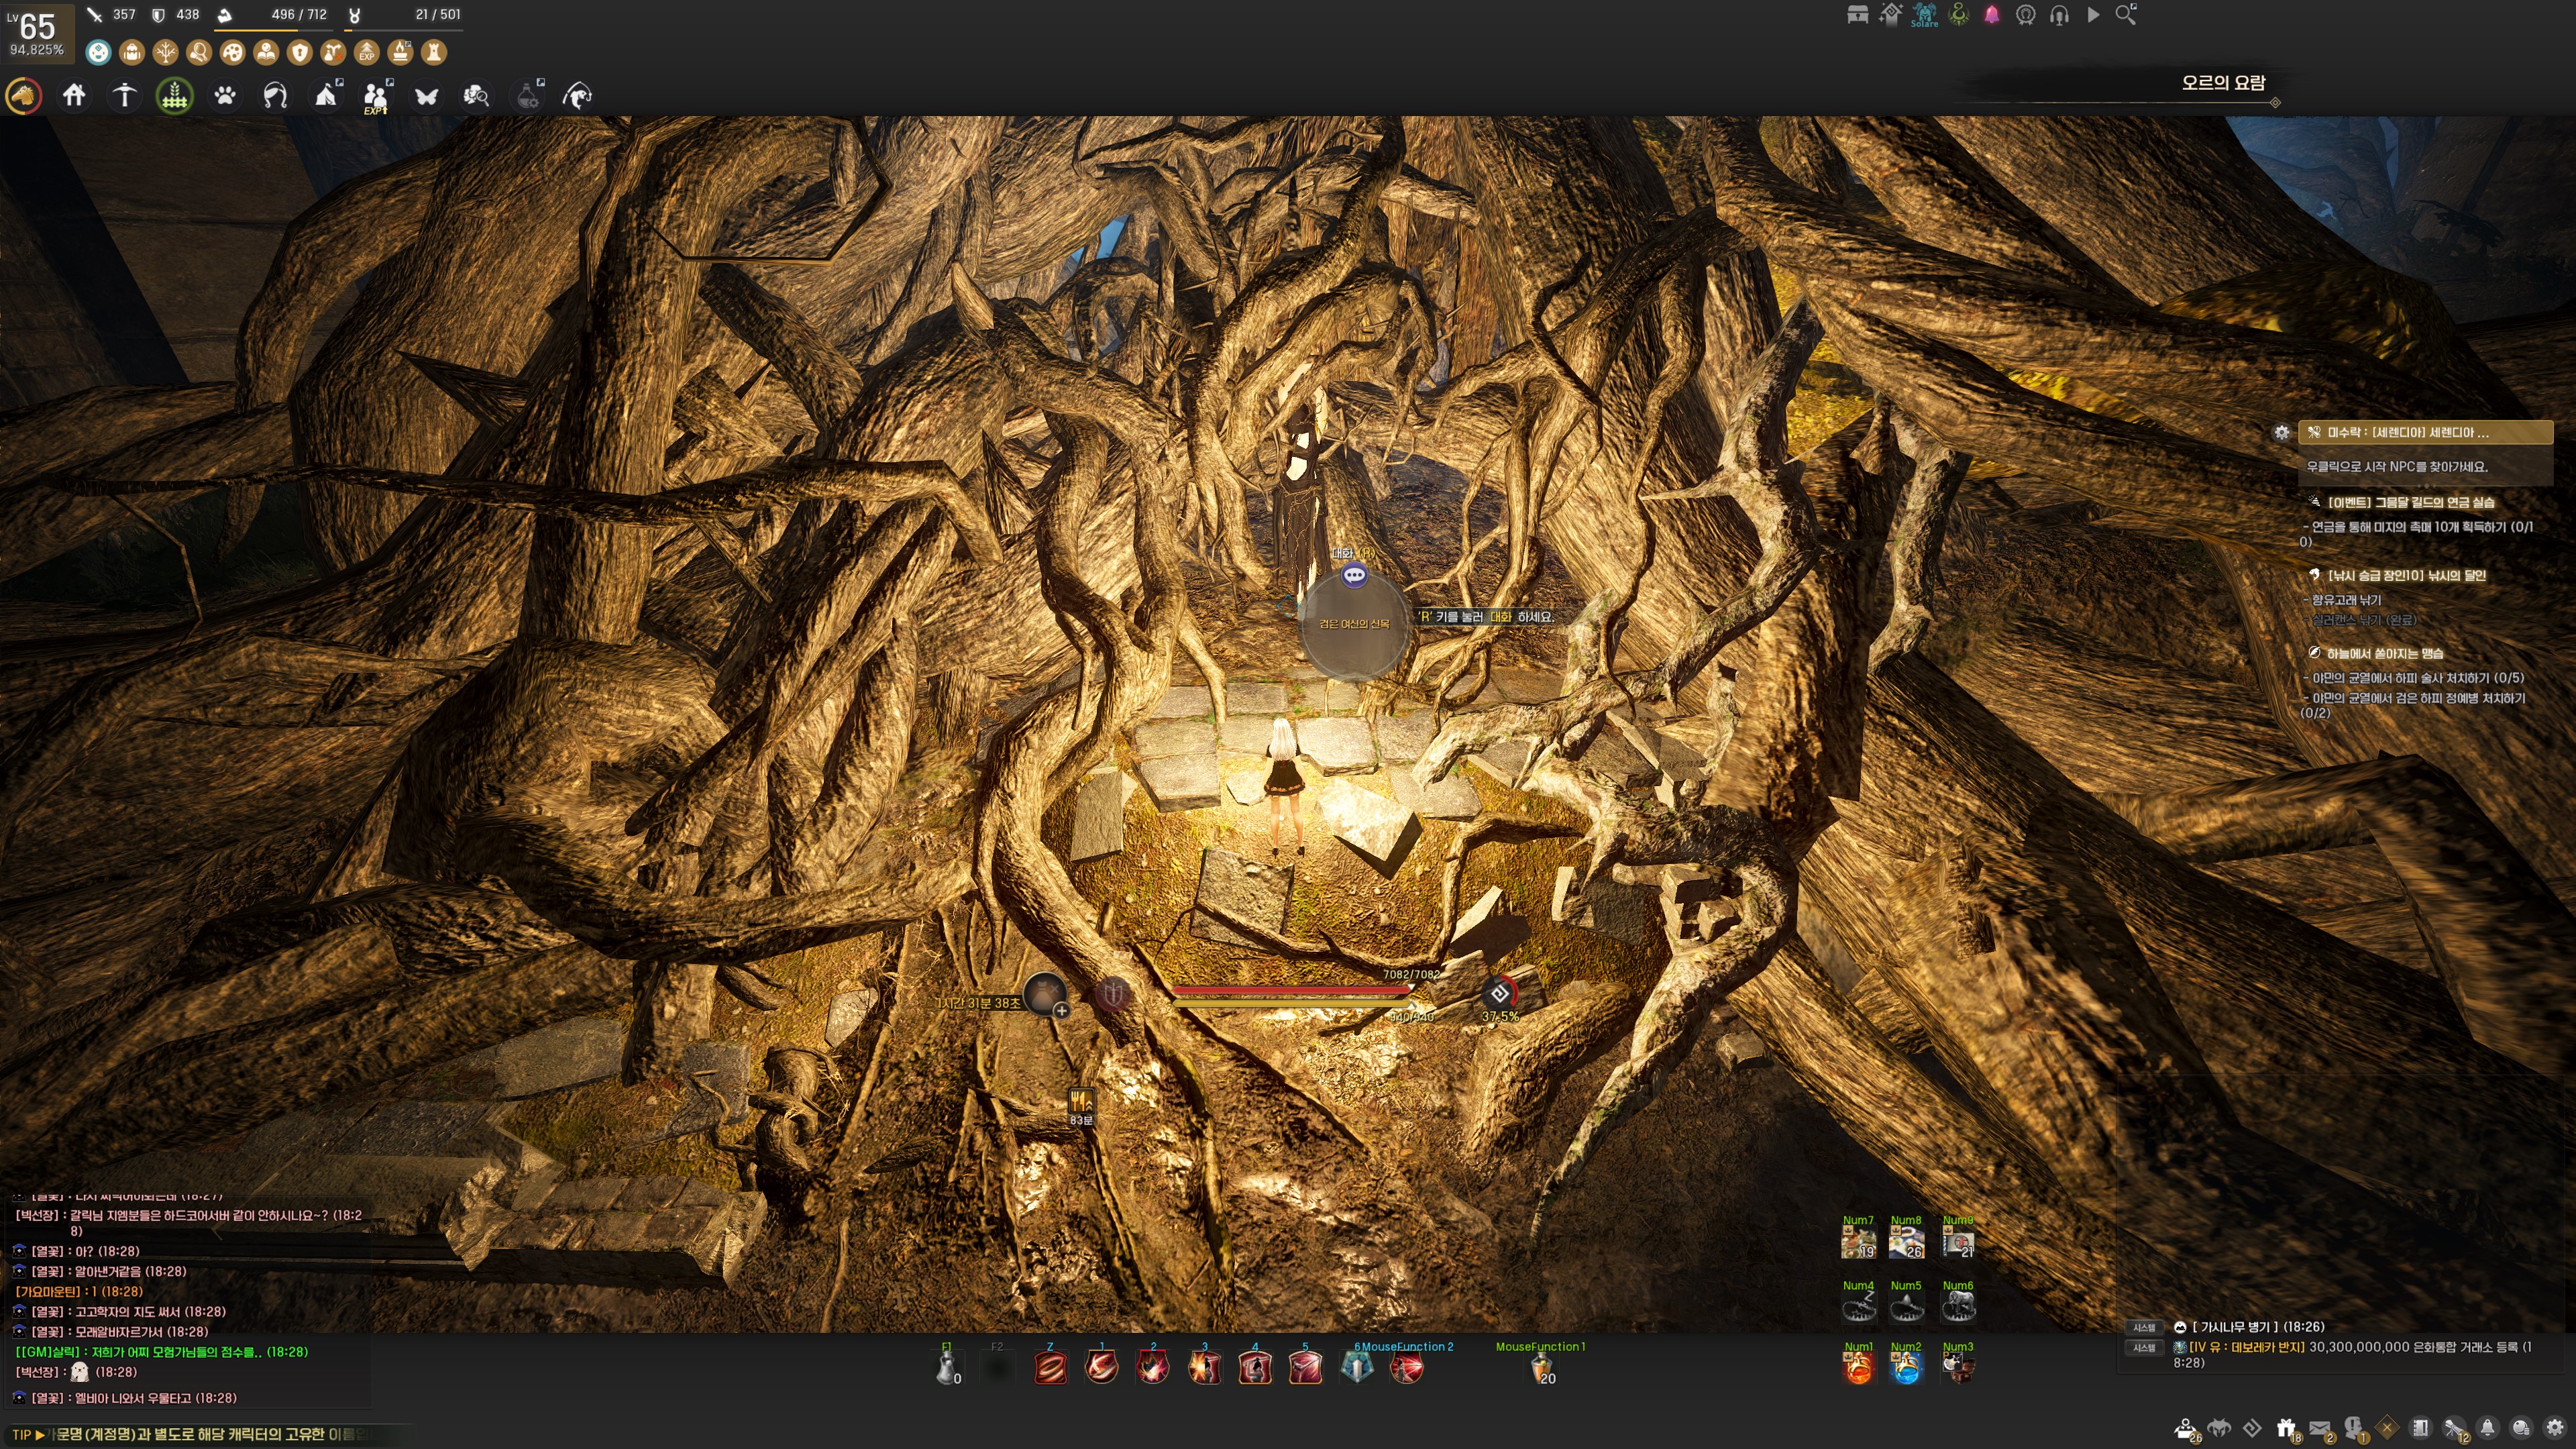This screenshot has height=1449, width=2576.
Task: Click the garden farming fence icon
Action: 174,96
